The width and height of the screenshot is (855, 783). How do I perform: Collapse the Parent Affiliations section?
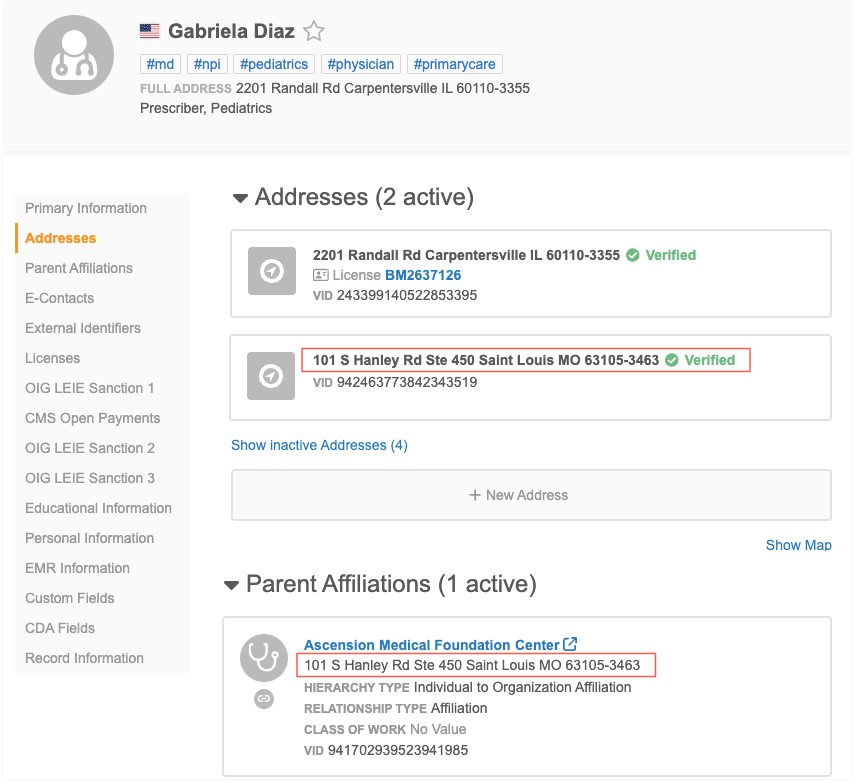tap(231, 584)
